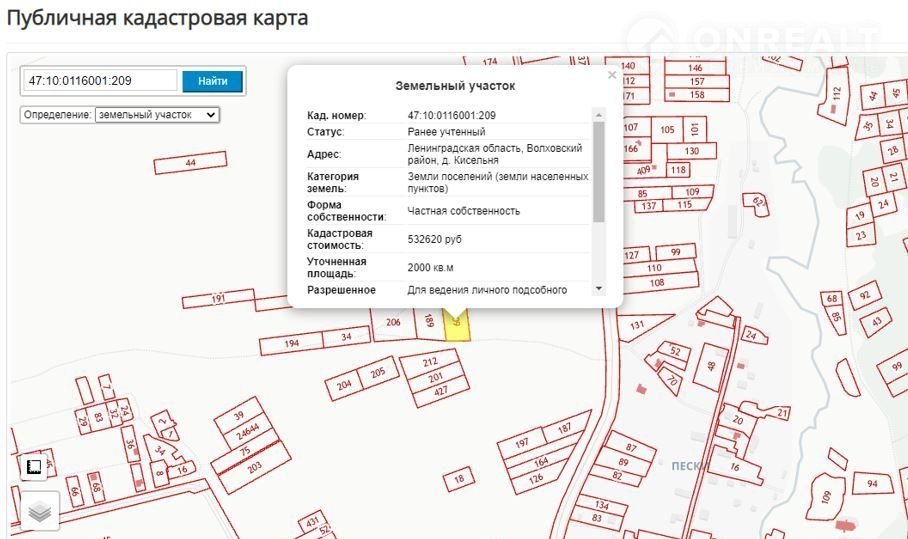908x539 pixels.
Task: Click the scroll-down arrow in the info popup
Action: click(x=599, y=288)
